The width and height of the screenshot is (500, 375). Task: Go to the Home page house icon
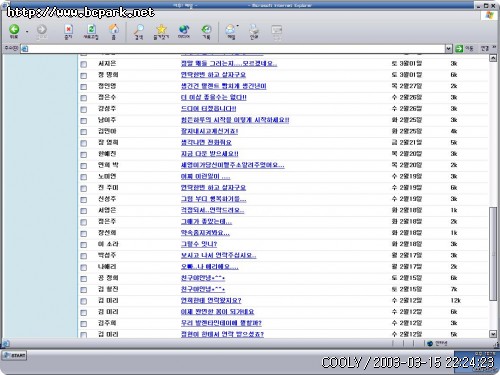[114, 32]
